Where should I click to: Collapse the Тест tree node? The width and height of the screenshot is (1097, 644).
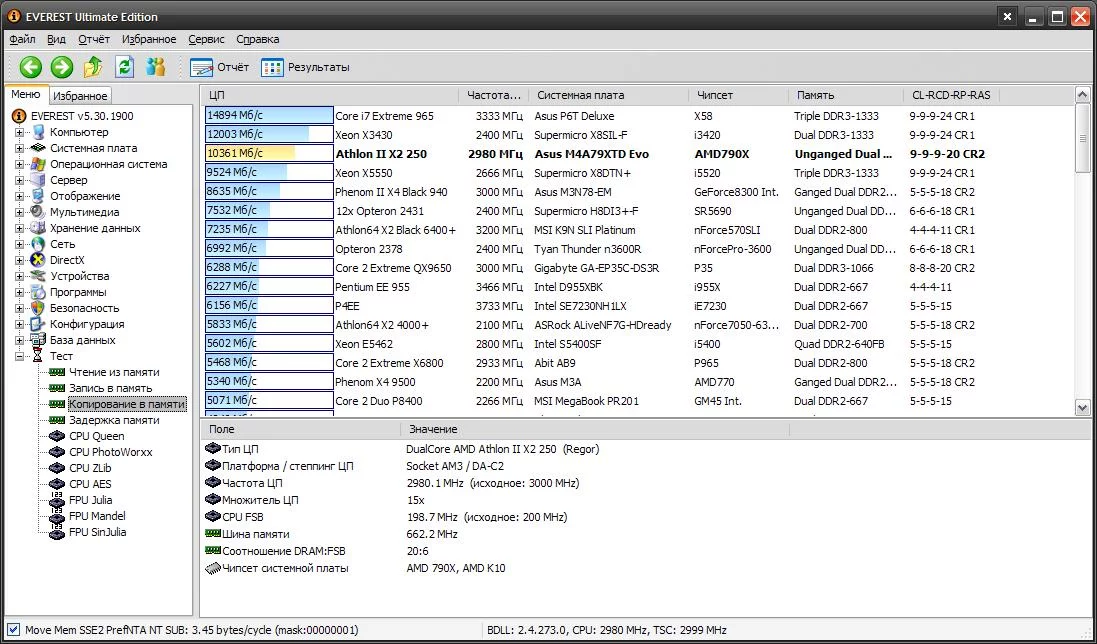tap(19, 356)
